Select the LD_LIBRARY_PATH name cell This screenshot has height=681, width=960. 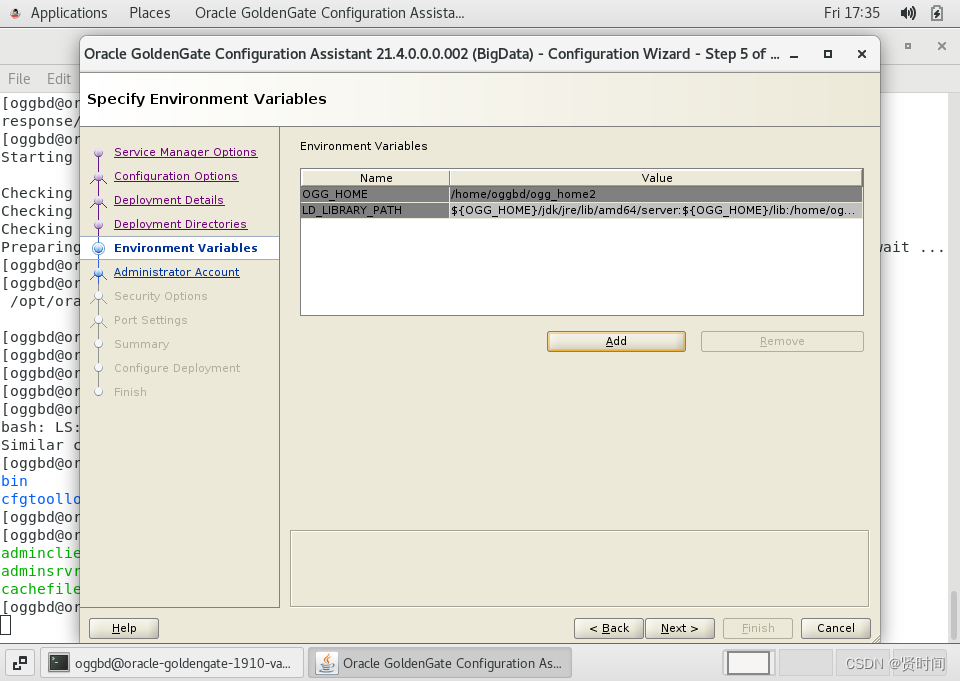pyautogui.click(x=375, y=210)
